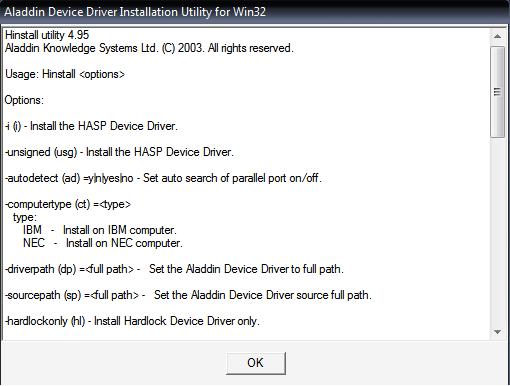This screenshot has width=510, height=386.
Task: Click the vertical scrollbar thumb
Action: tap(497, 92)
